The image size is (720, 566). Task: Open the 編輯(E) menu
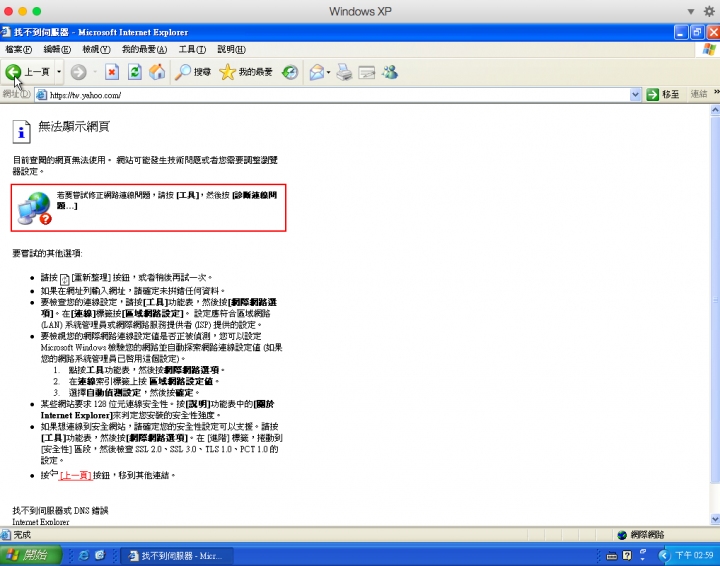click(x=57, y=50)
